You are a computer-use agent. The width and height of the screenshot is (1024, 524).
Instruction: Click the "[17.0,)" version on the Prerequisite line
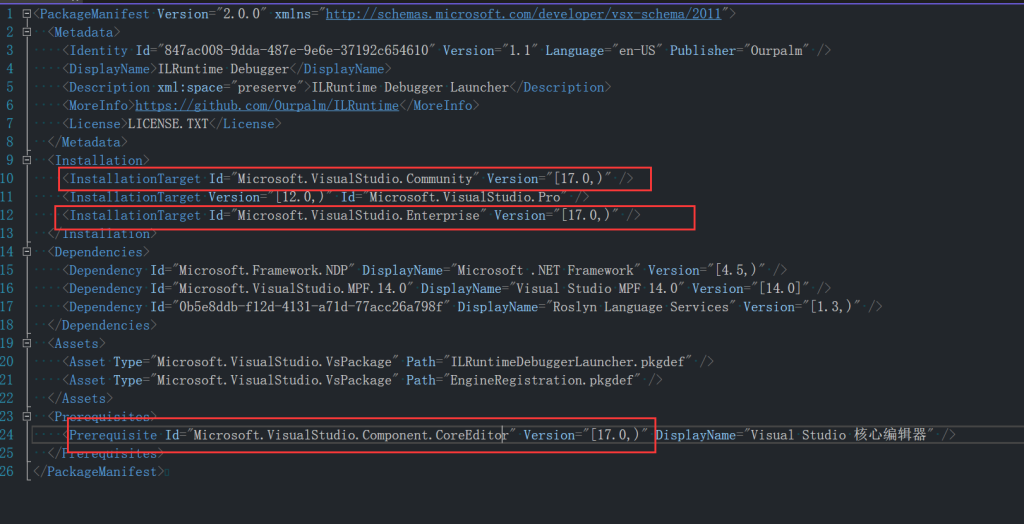click(x=615, y=434)
